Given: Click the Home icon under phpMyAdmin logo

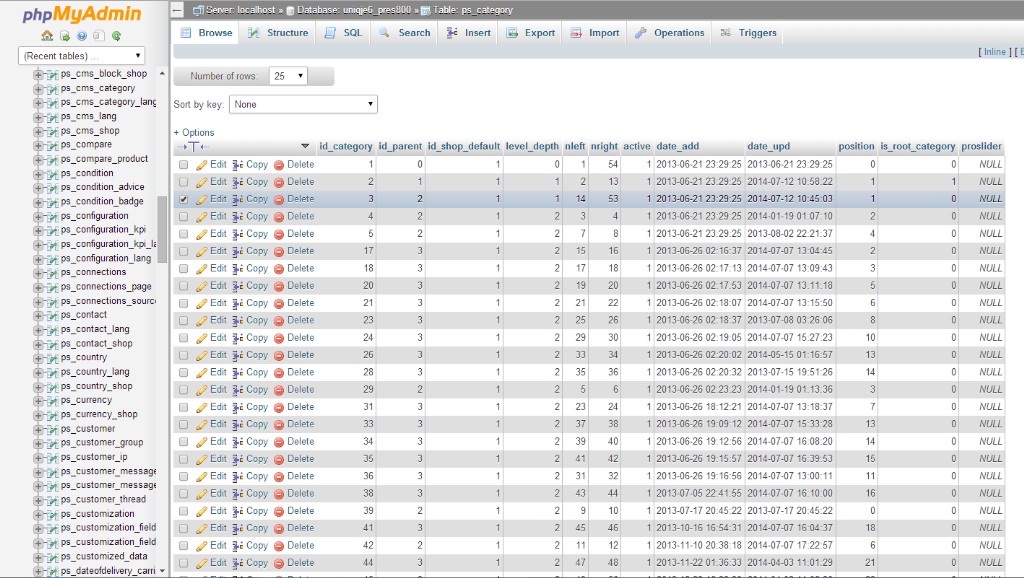Looking at the screenshot, I should tap(48, 36).
